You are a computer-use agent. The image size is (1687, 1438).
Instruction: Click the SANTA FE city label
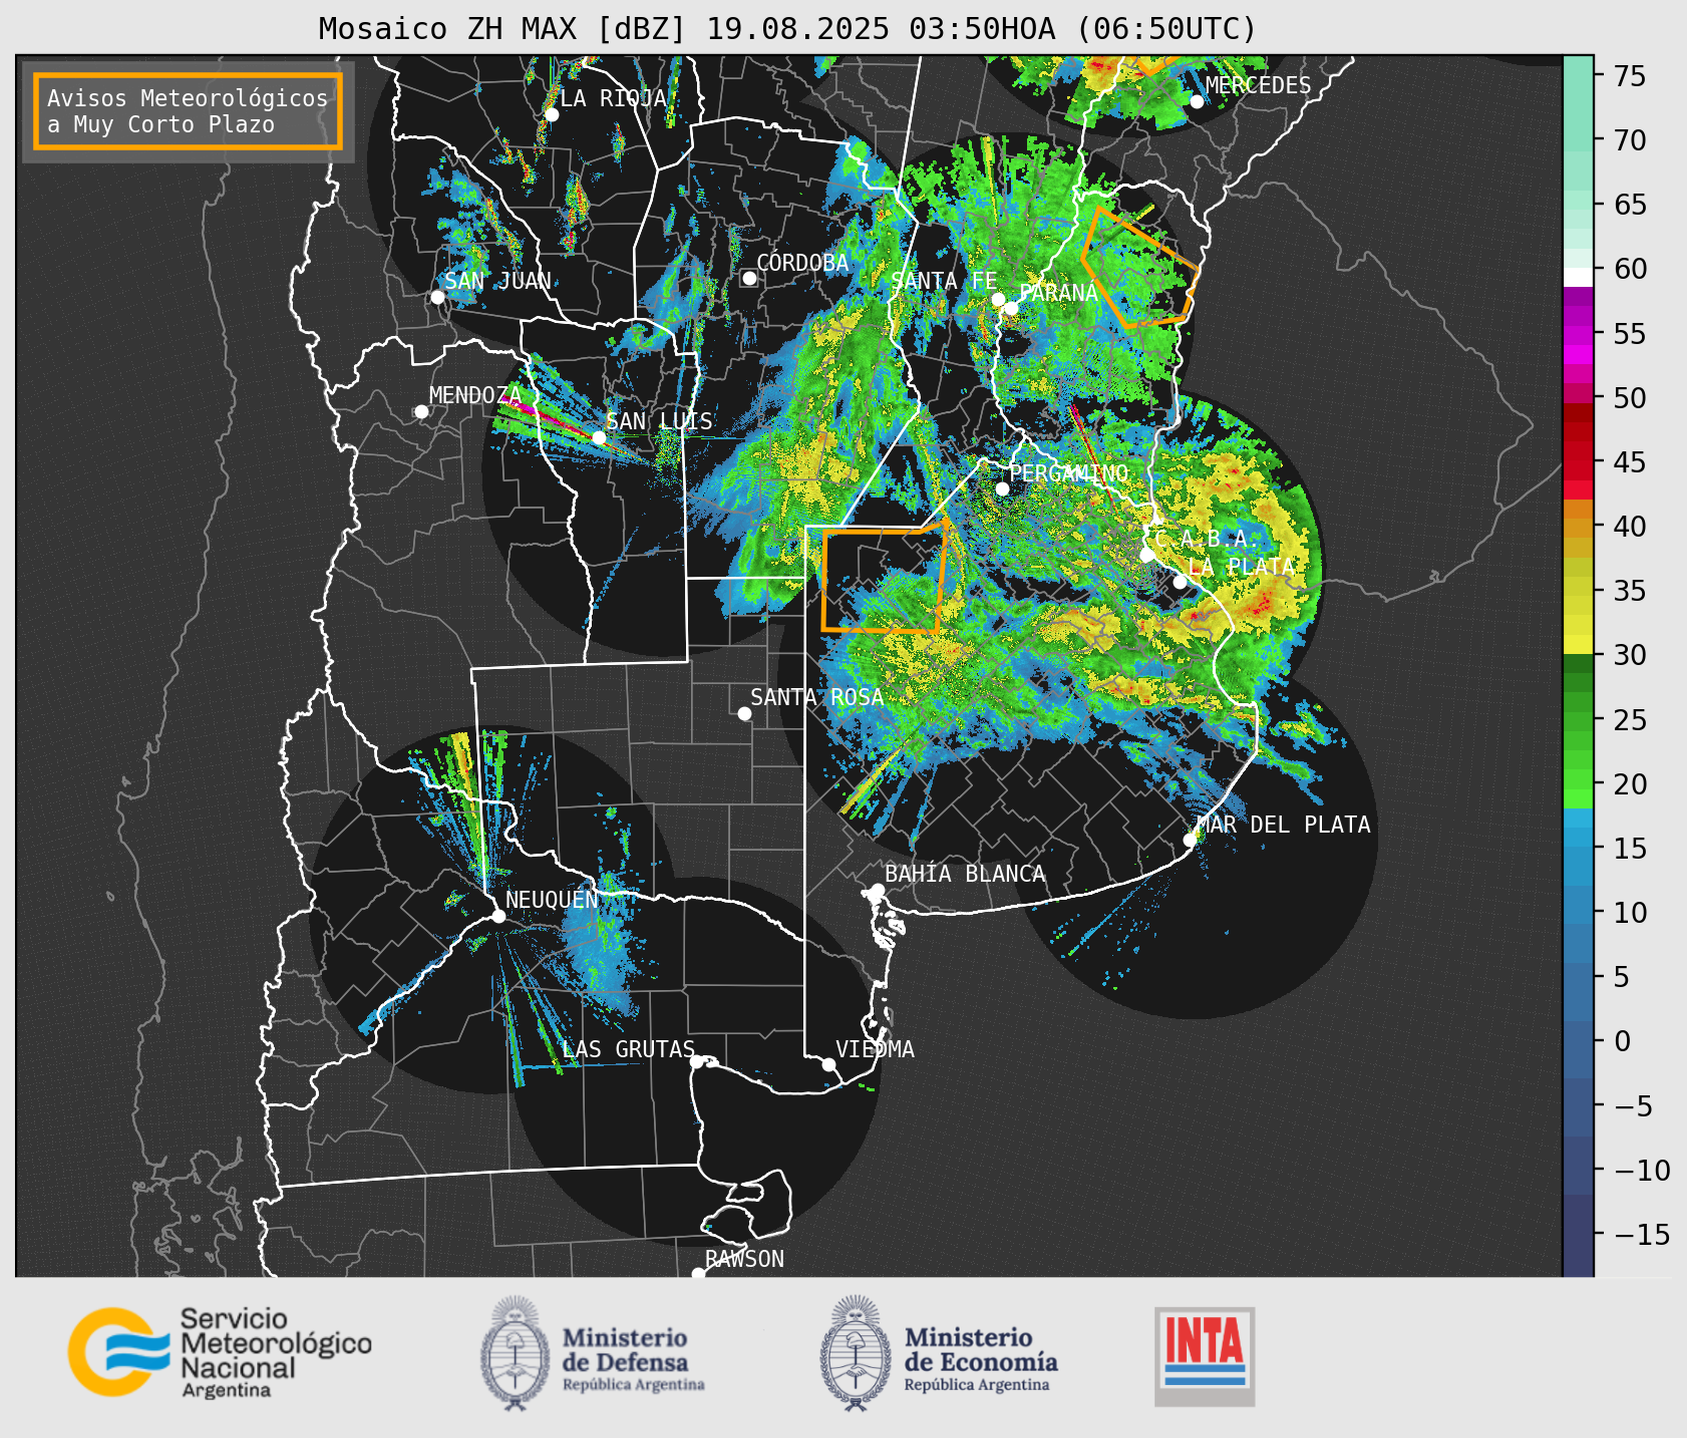[944, 281]
